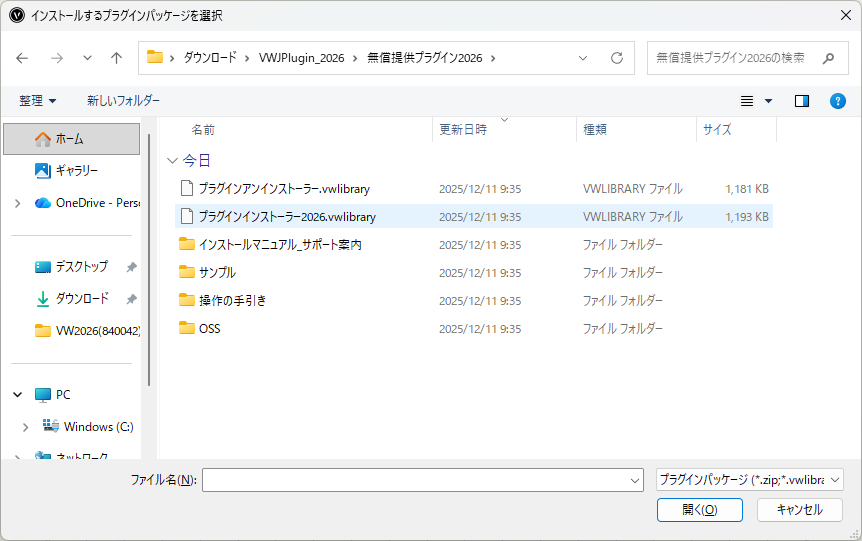The image size is (862, 541).
Task: Click the search magnifier icon
Action: tap(828, 58)
